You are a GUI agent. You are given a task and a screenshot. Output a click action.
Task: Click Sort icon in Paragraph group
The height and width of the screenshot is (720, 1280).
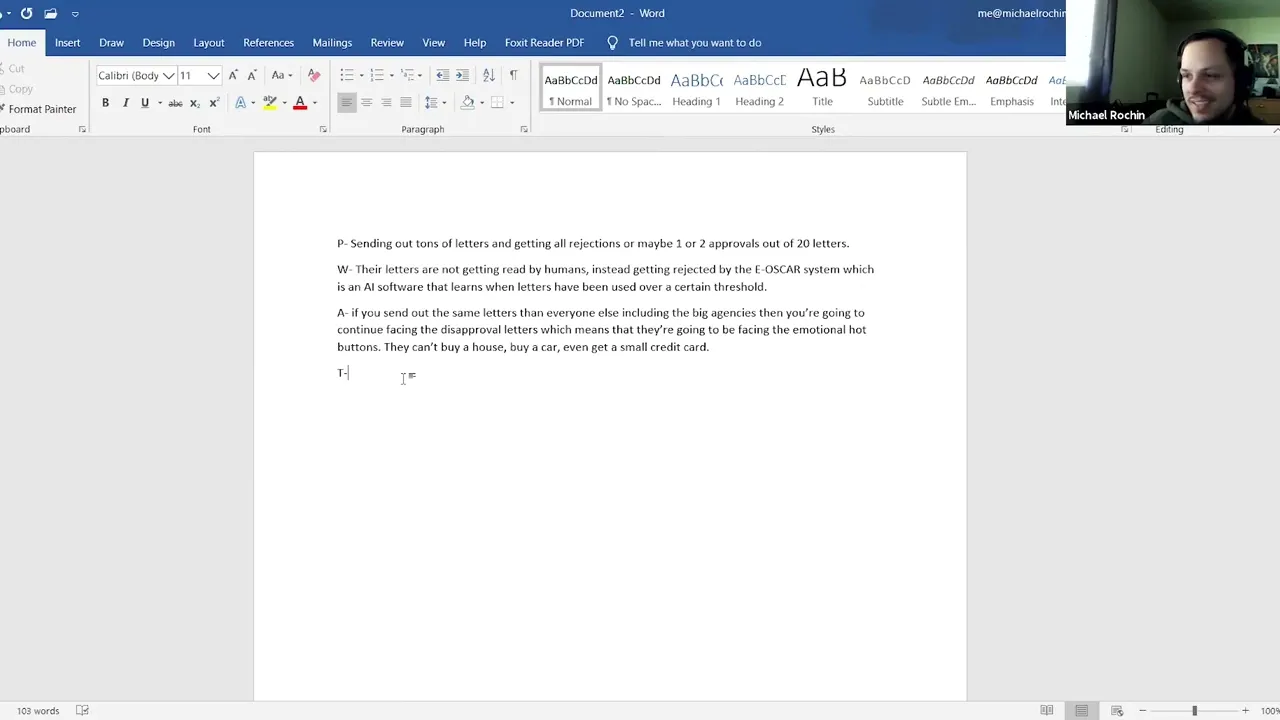tap(488, 75)
